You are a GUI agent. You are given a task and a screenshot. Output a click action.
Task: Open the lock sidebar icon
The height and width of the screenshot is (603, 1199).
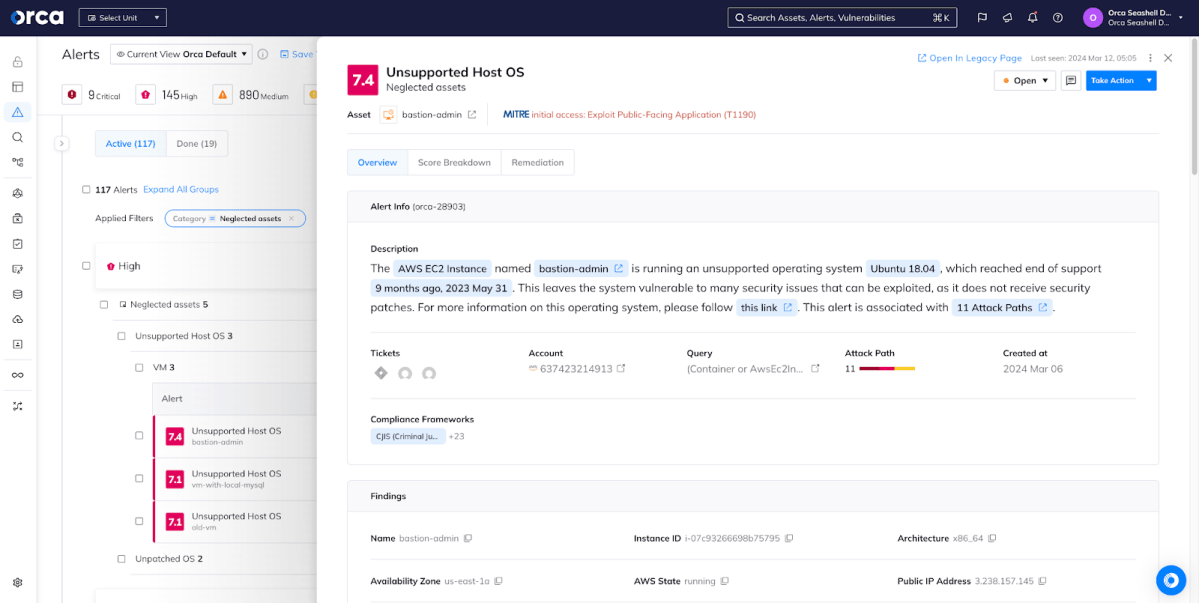18,62
